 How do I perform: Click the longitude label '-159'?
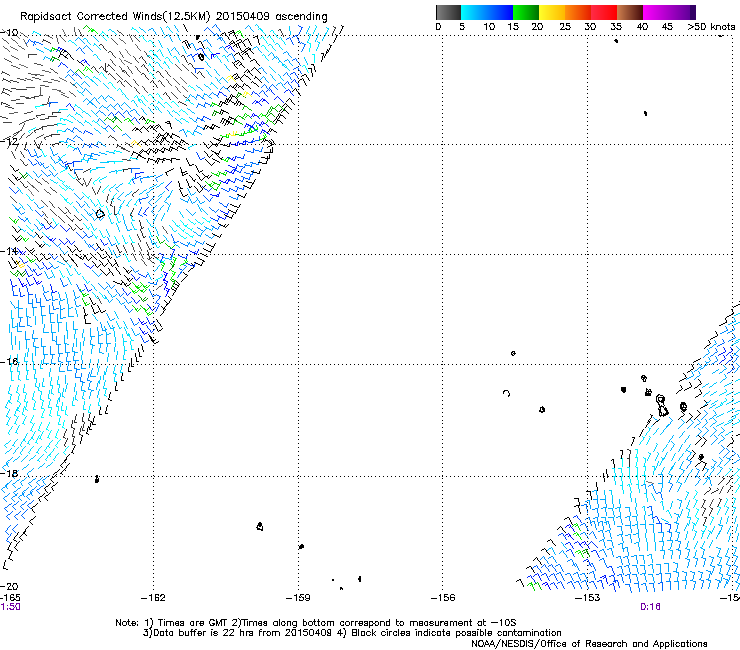[298, 598]
